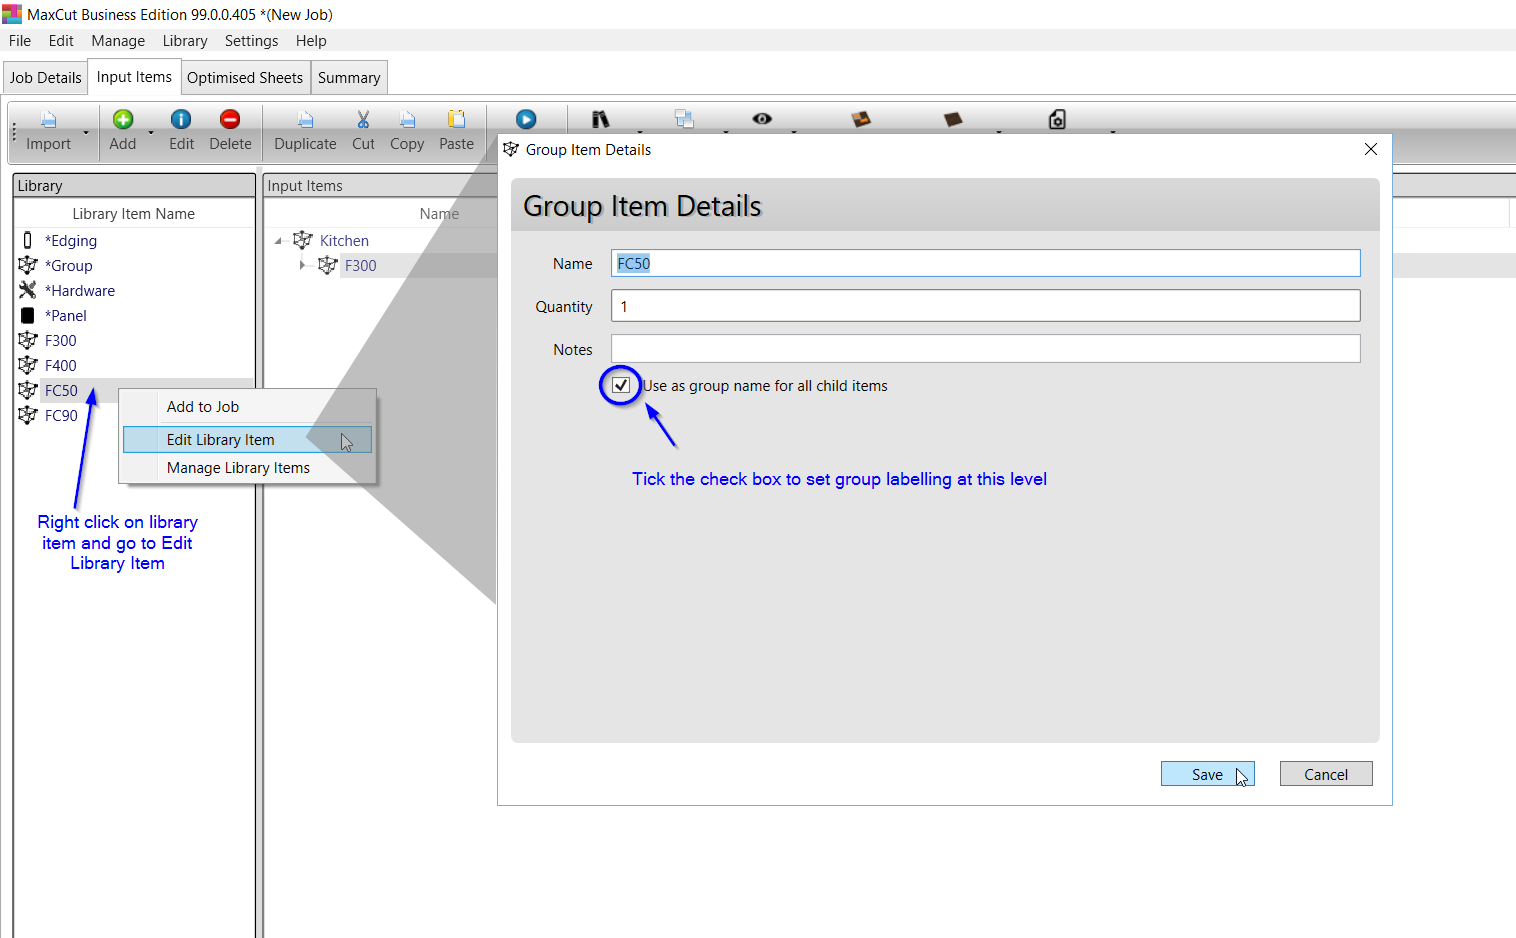1516x938 pixels.
Task: Select Kitchen in the Input Items tree
Action: click(x=344, y=241)
